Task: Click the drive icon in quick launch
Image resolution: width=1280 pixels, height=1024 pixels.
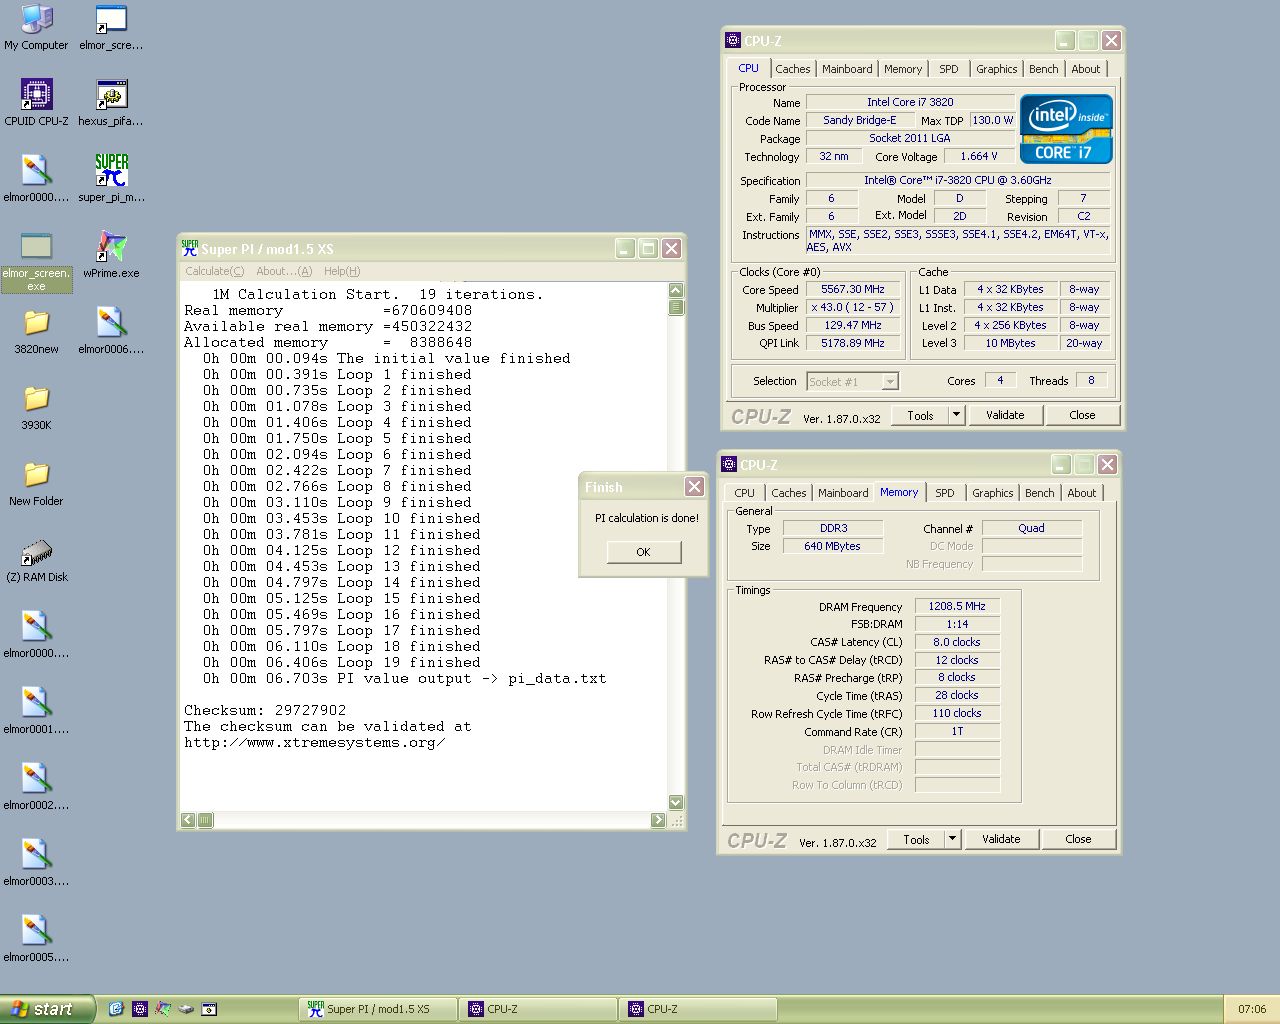Action: tap(186, 1009)
